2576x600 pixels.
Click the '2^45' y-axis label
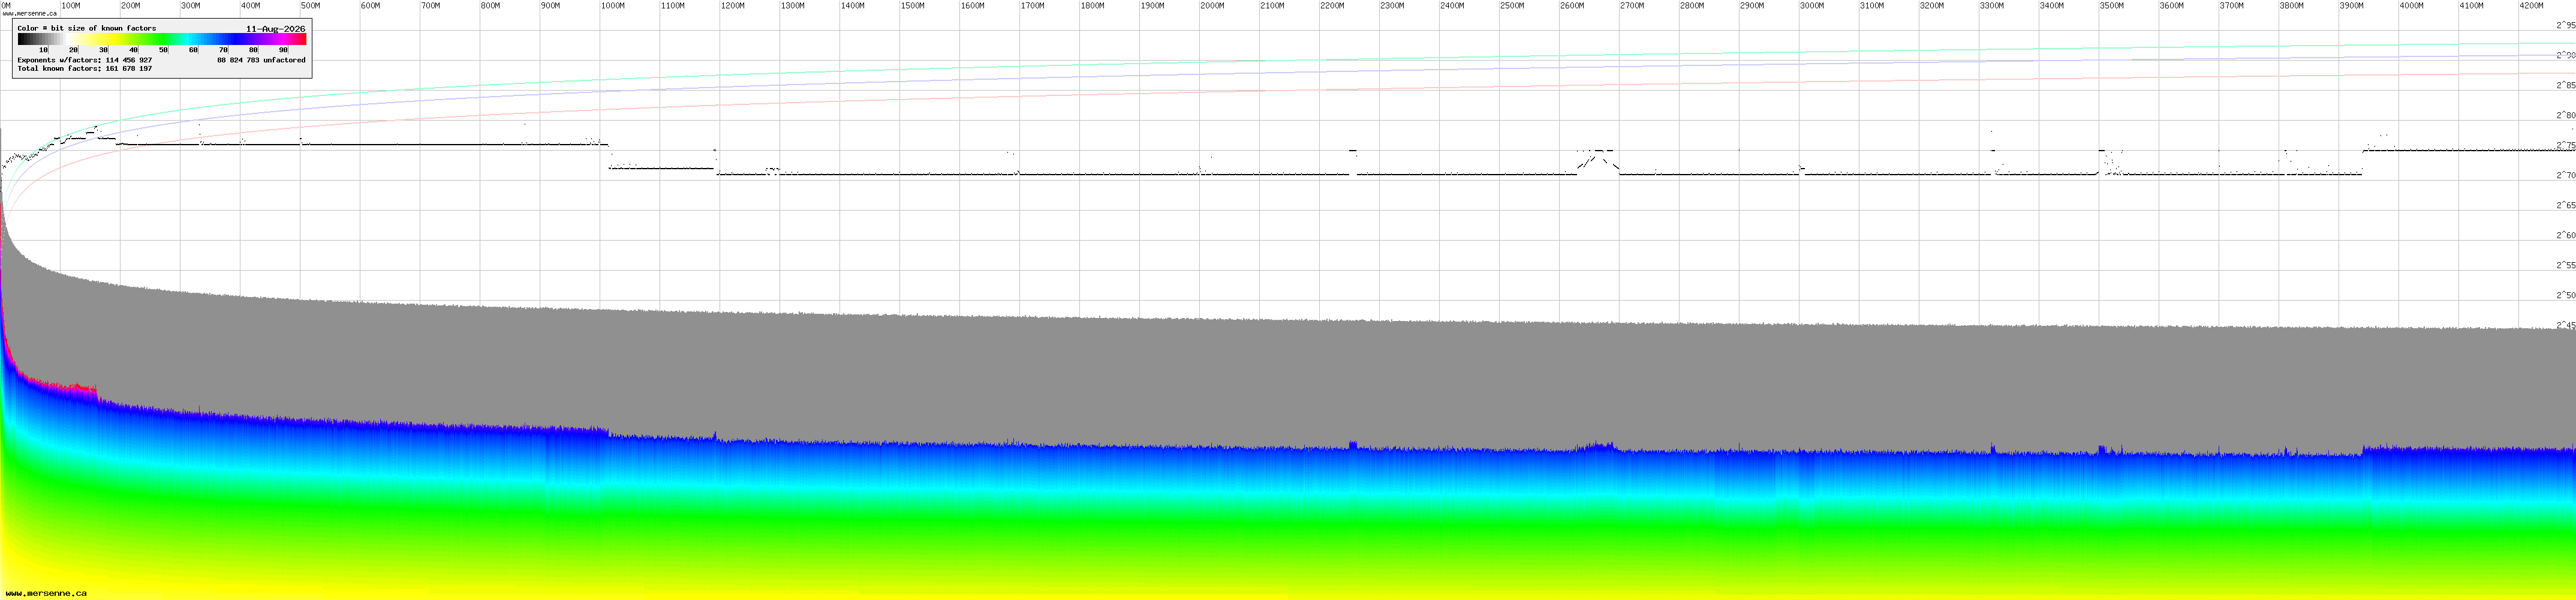pos(2566,325)
